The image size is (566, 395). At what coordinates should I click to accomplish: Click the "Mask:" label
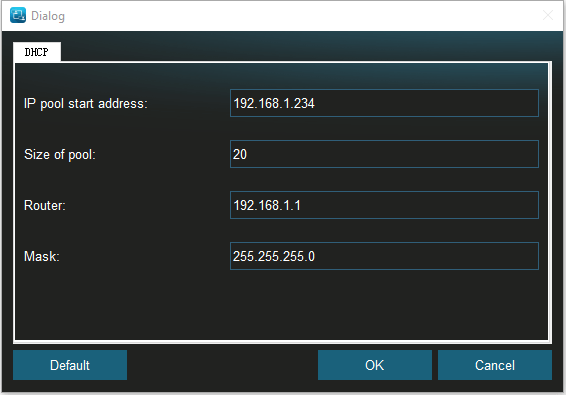click(42, 256)
